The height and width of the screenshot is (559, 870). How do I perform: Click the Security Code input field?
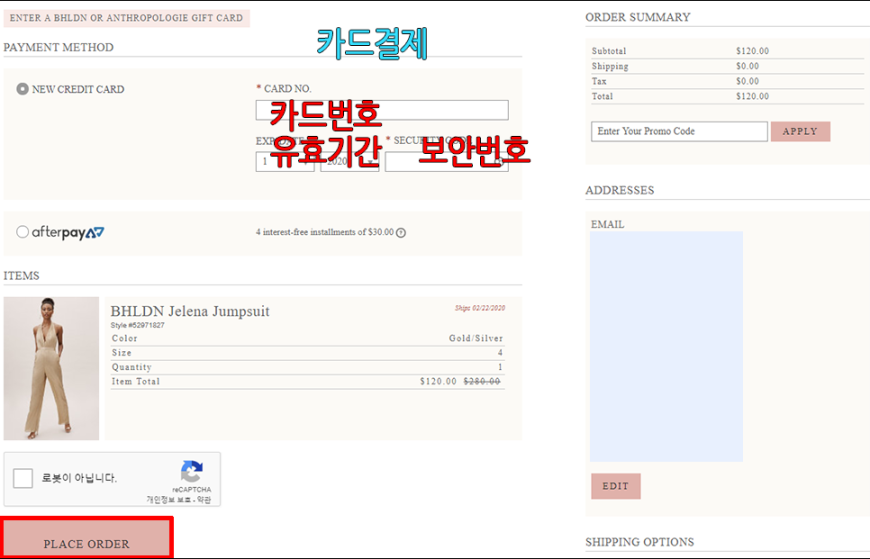coord(447,162)
